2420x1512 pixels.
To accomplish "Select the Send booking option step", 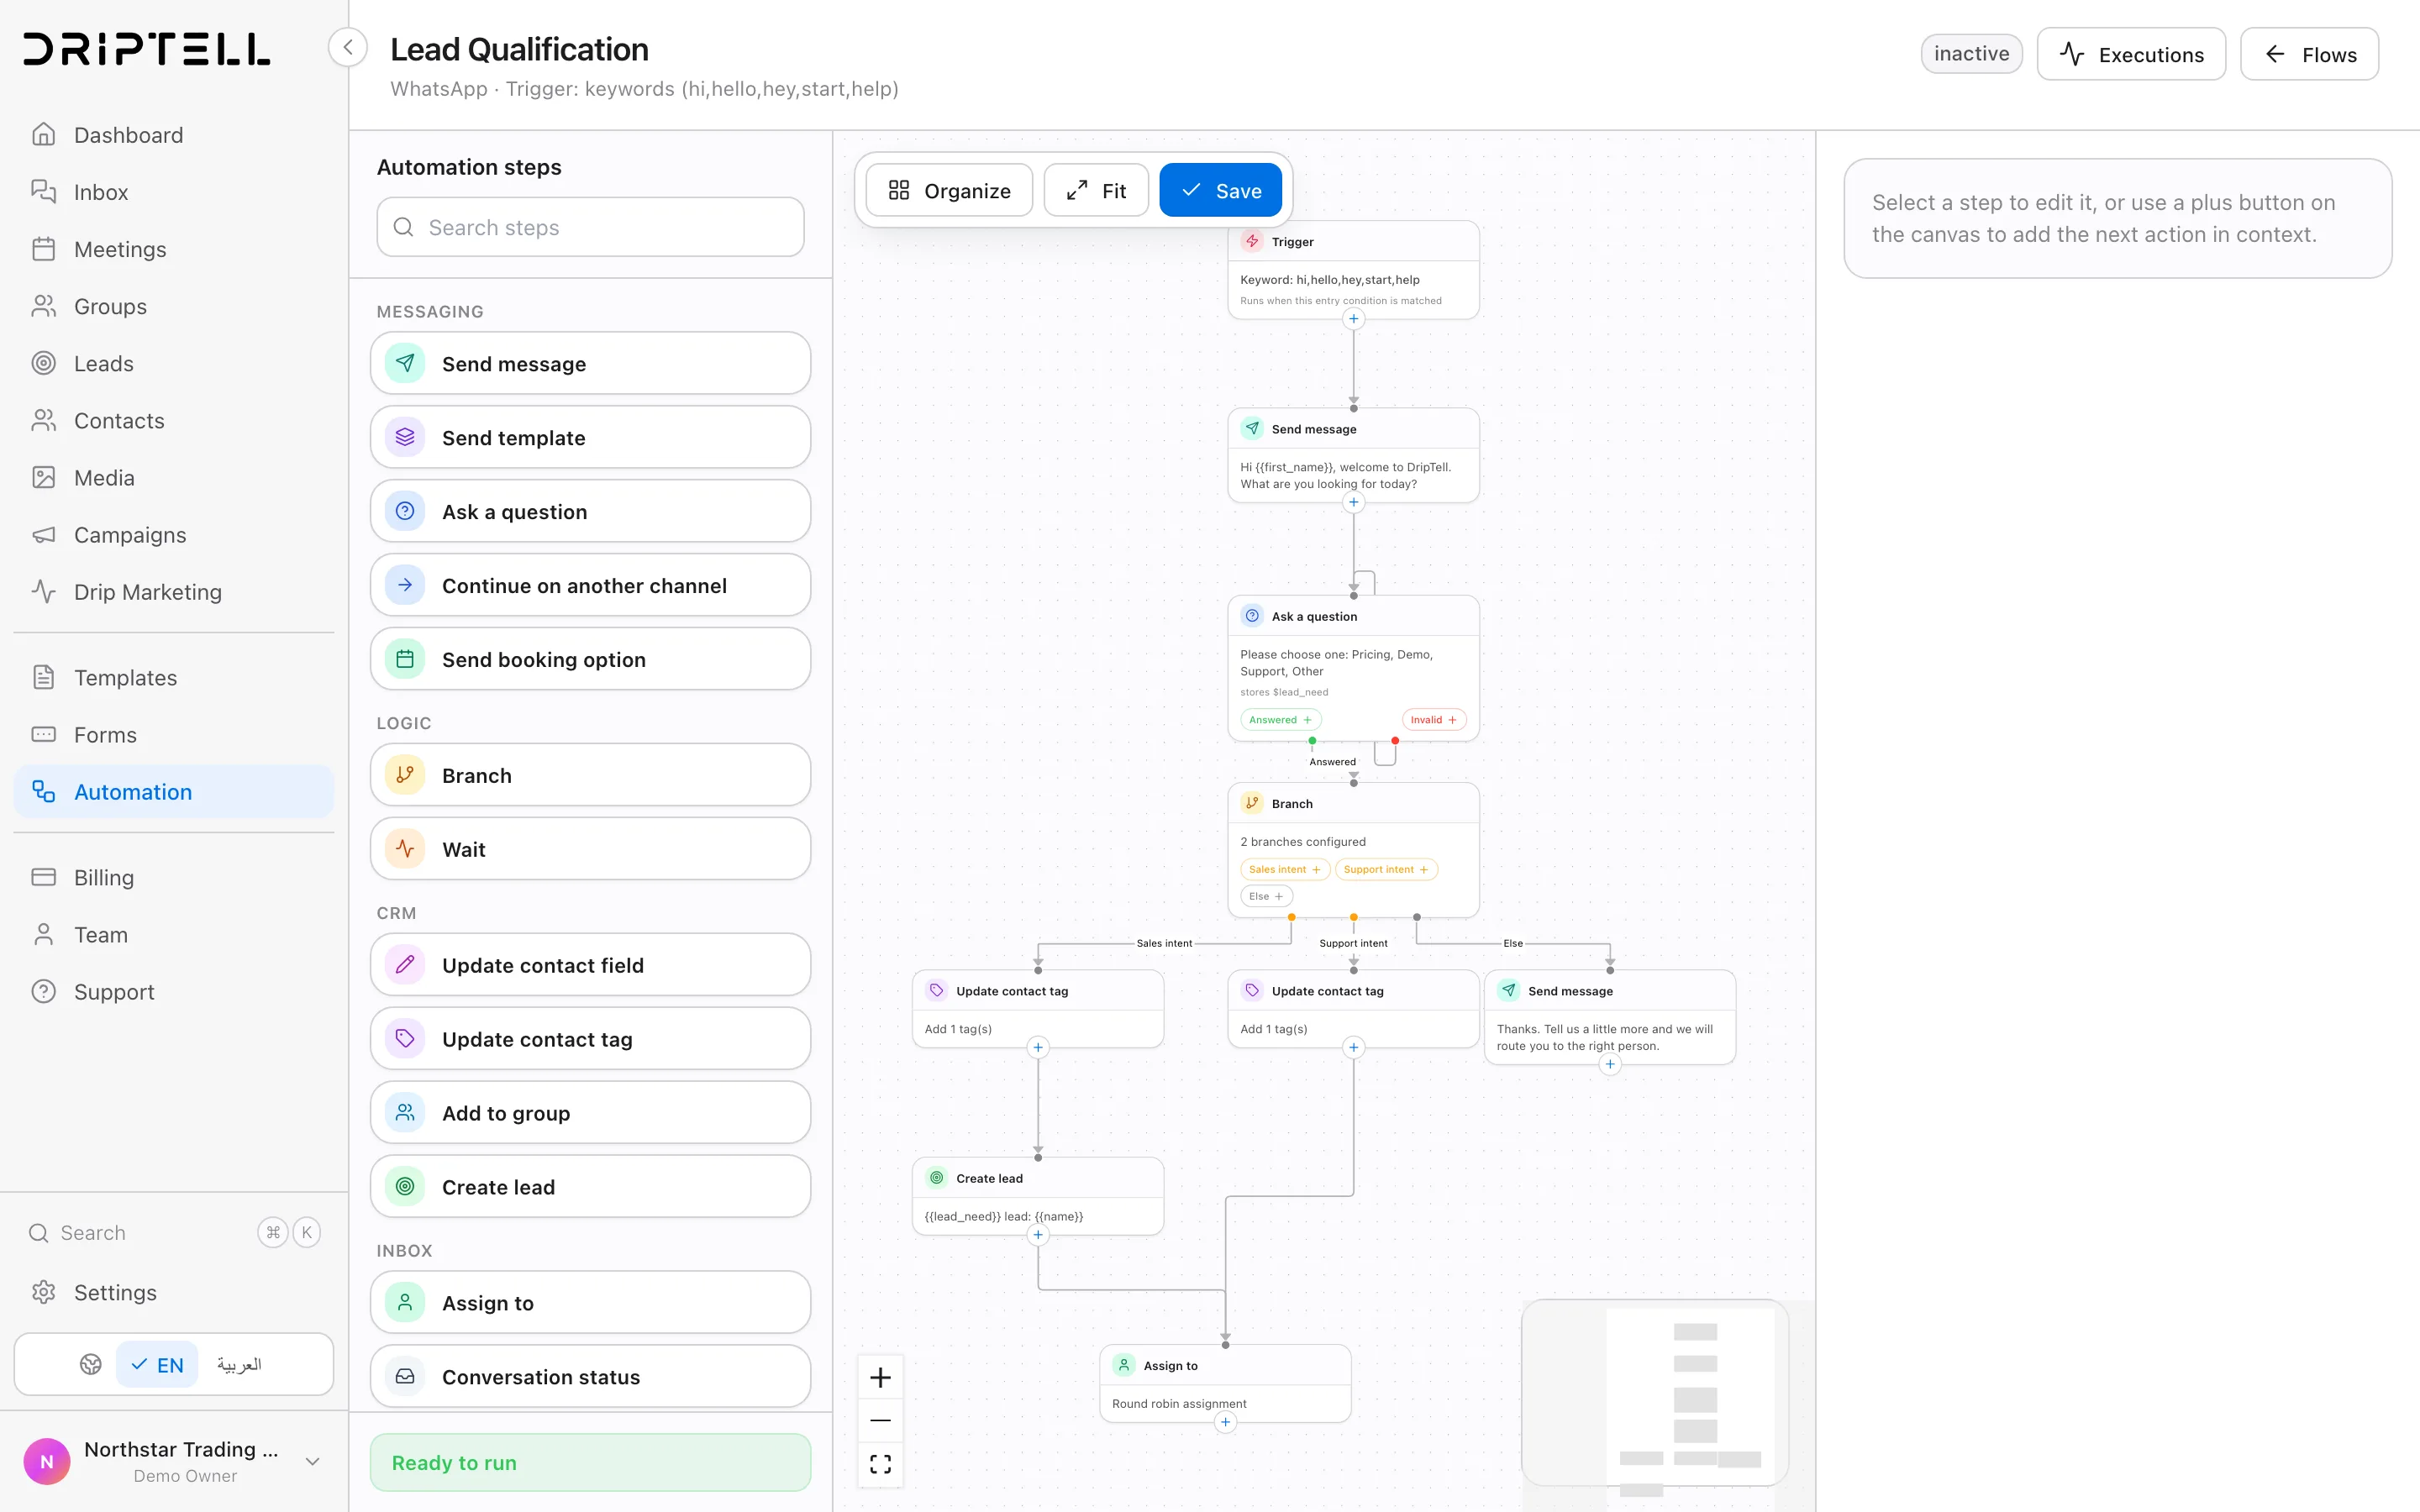I will pyautogui.click(x=590, y=659).
